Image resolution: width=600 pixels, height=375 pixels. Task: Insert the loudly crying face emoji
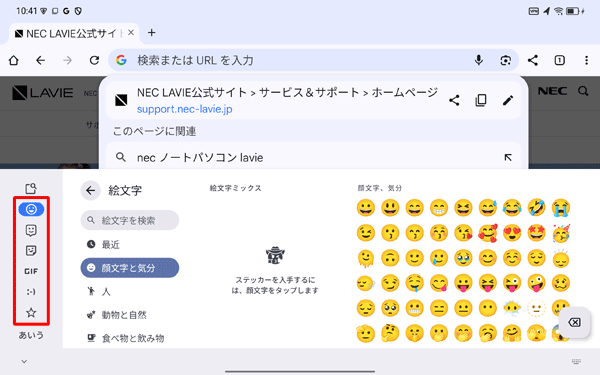pyautogui.click(x=561, y=208)
